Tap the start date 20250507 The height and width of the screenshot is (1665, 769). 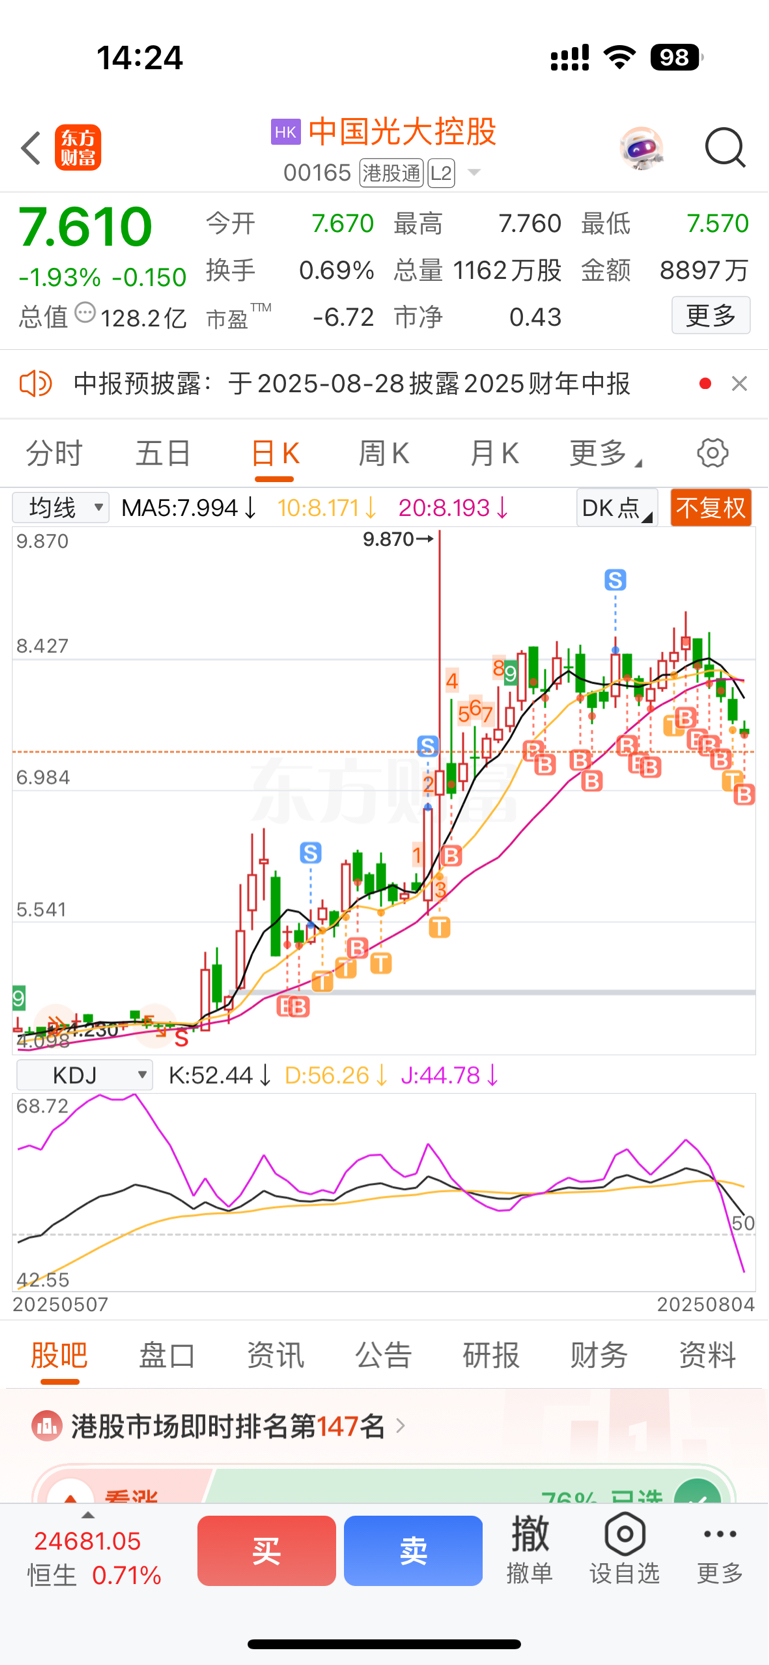pos(60,1304)
